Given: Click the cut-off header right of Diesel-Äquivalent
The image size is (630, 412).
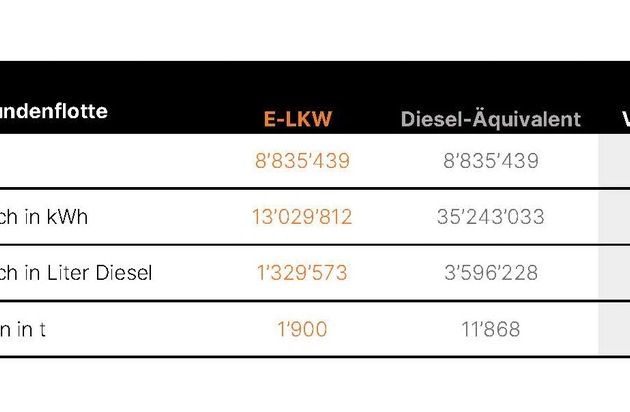Looking at the screenshot, I should coord(624,119).
